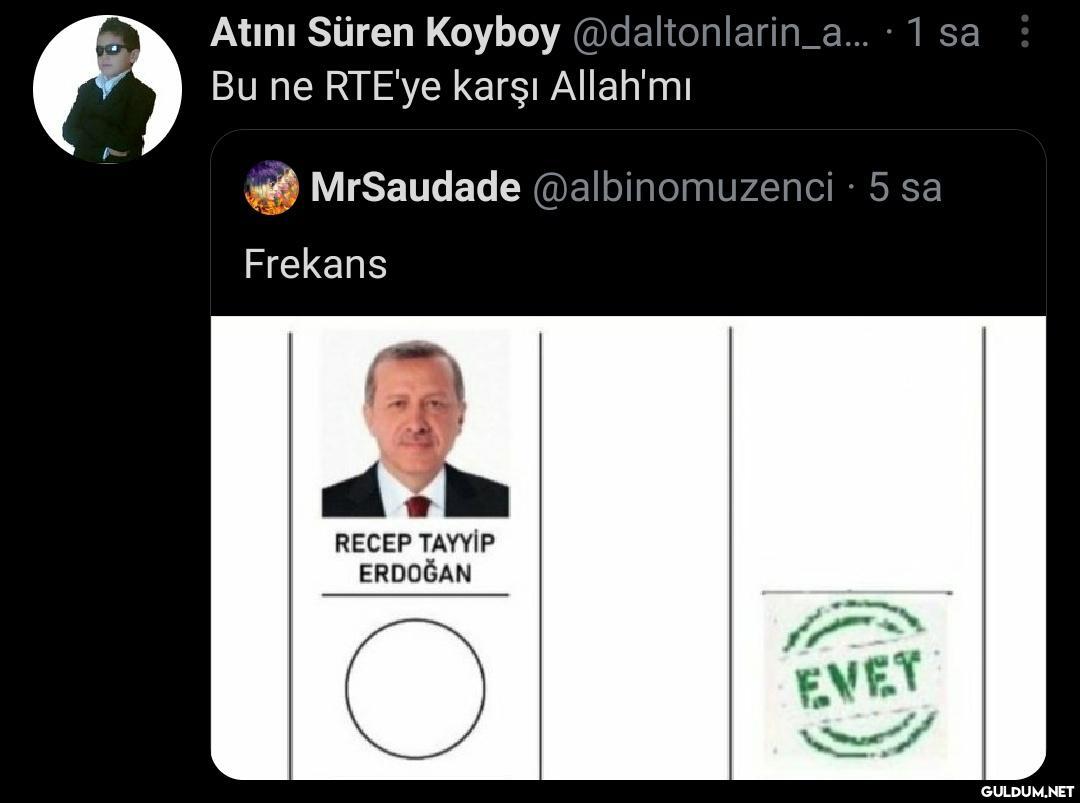Open the 1 sa tweet timestamp

[944, 32]
